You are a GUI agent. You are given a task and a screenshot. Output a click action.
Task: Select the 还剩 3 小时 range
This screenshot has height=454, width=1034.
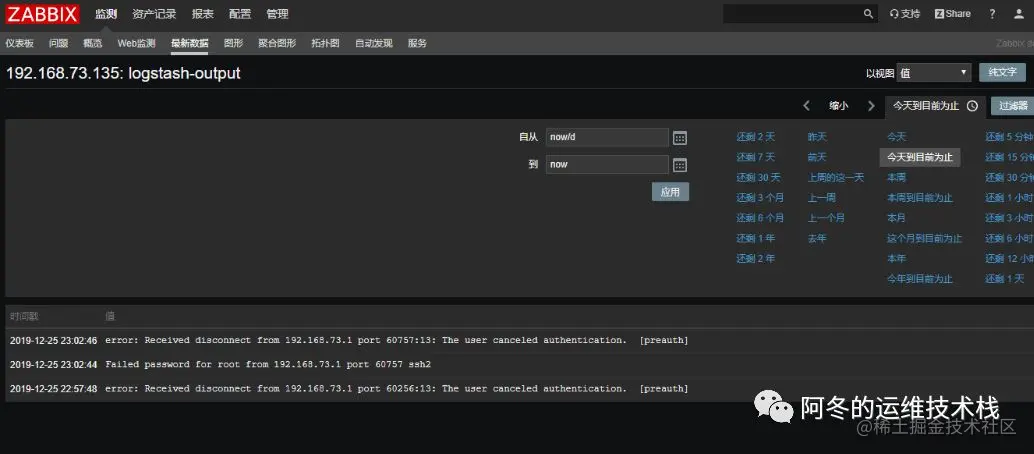[1010, 218]
